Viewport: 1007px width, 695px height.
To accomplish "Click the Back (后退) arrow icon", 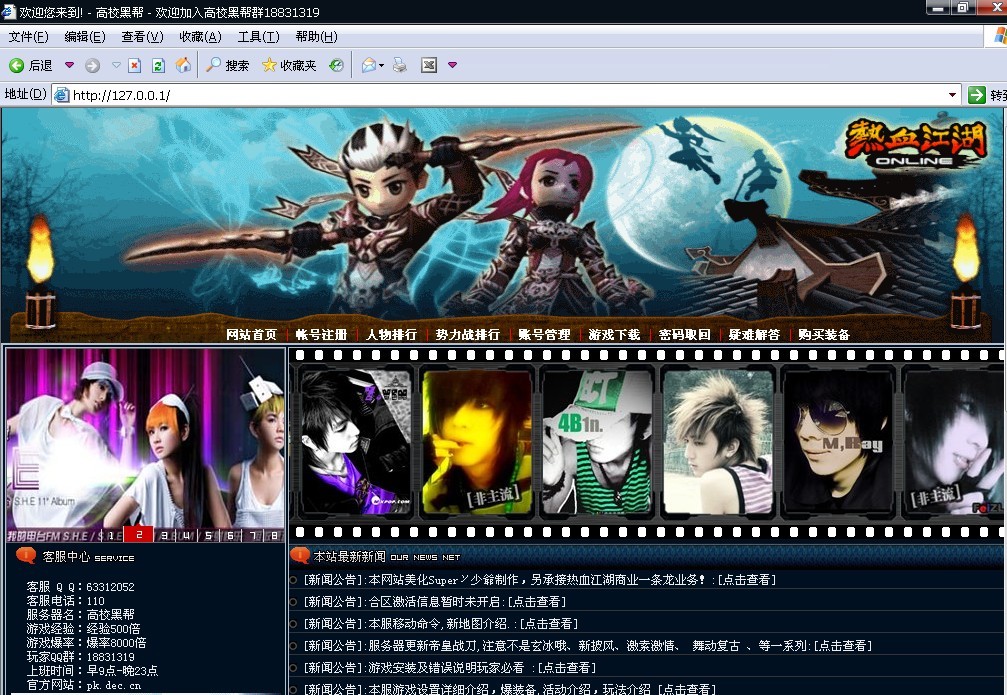I will pyautogui.click(x=17, y=66).
